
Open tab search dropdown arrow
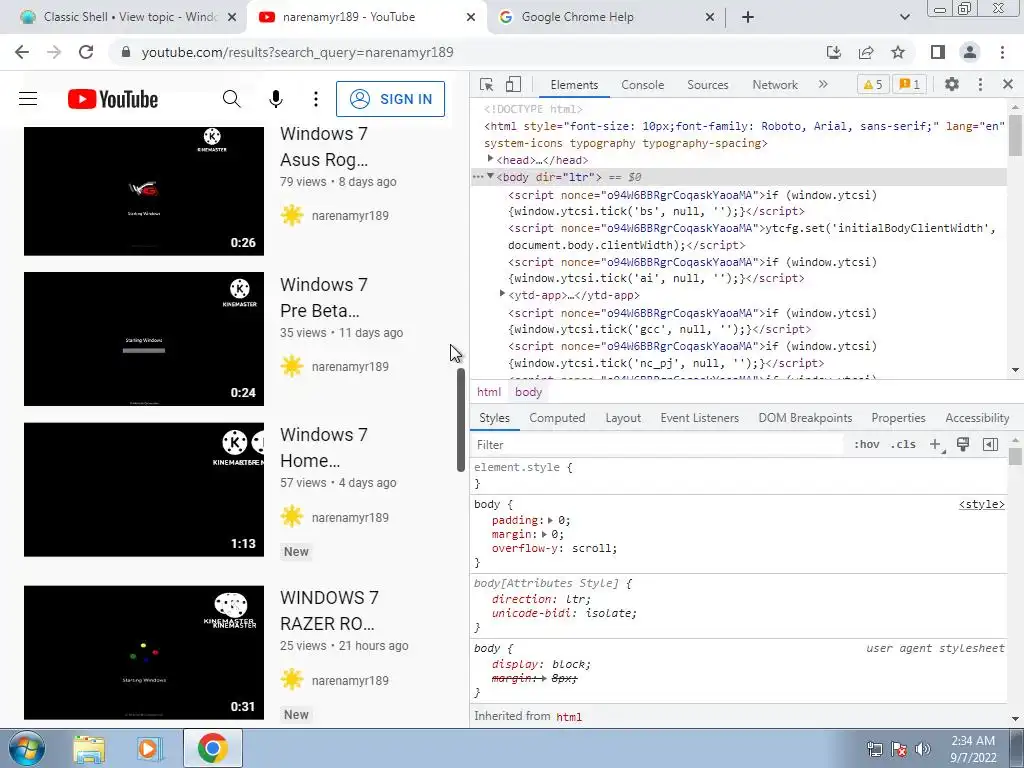pos(904,17)
